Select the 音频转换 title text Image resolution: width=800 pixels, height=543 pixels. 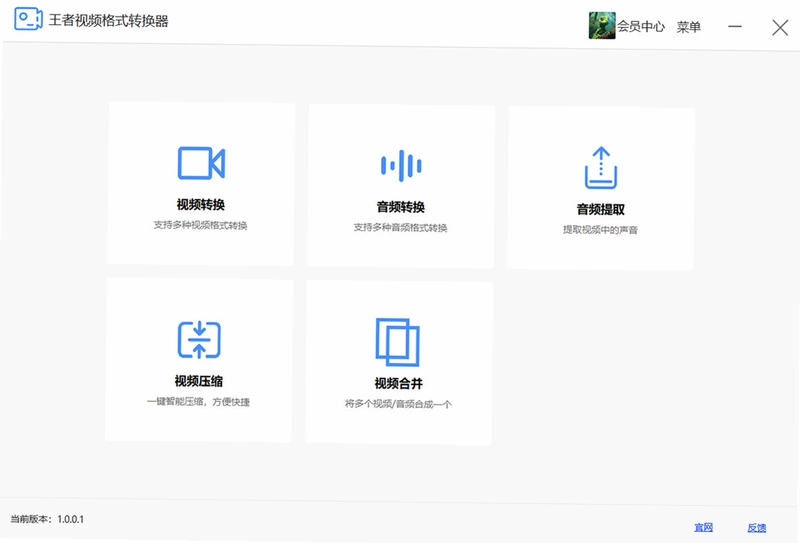click(401, 207)
